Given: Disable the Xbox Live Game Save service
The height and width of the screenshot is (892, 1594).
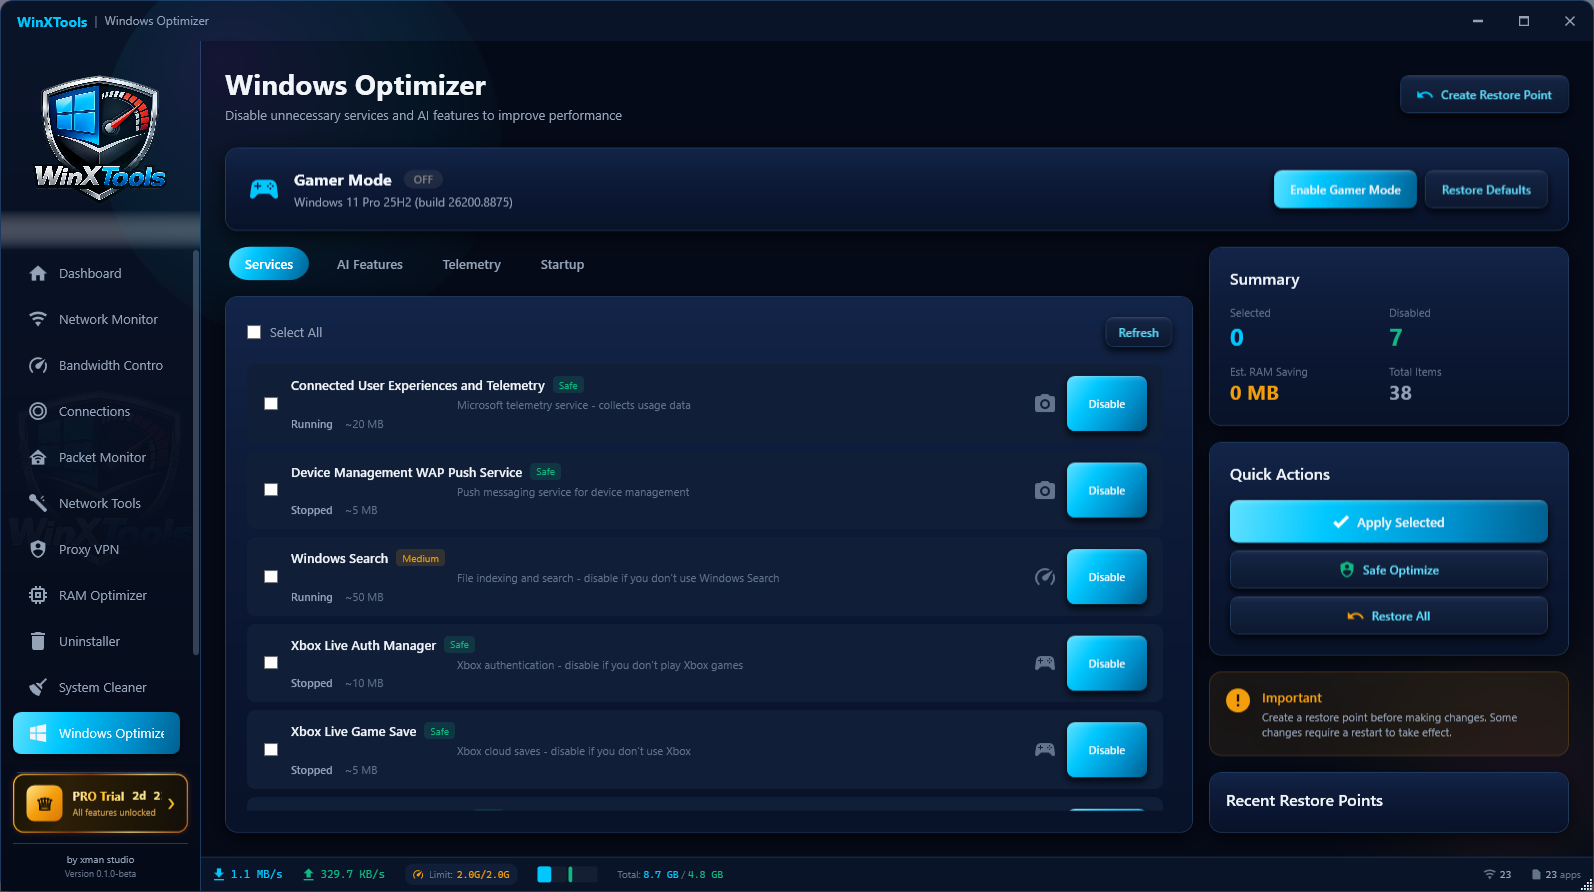Looking at the screenshot, I should click(1106, 750).
